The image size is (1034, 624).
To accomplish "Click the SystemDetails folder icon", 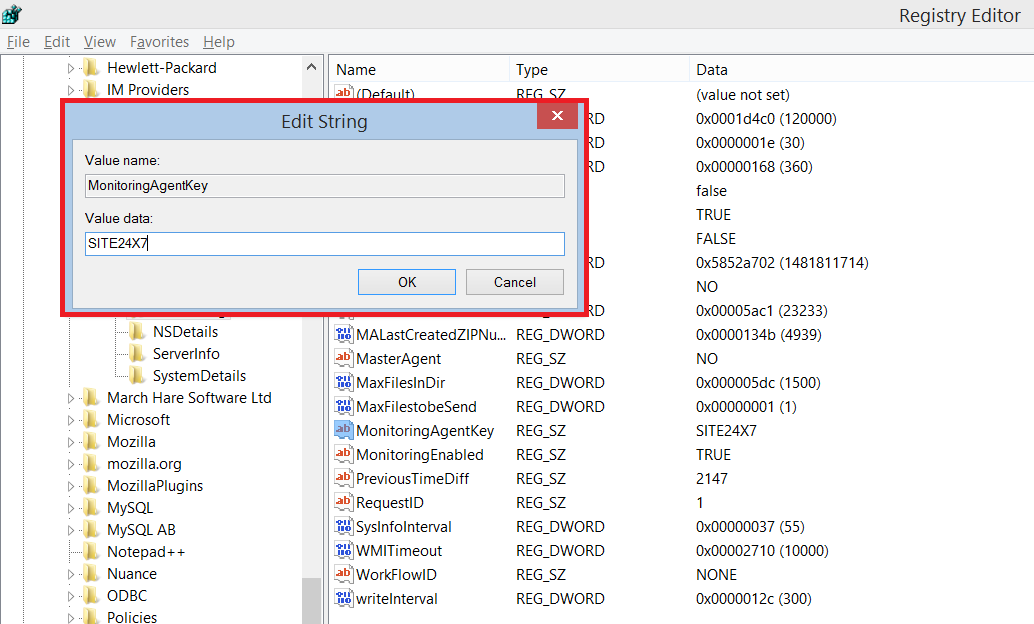I will [137, 375].
